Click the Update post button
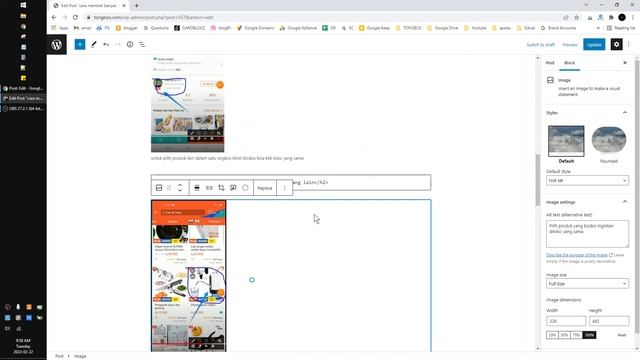This screenshot has width=640, height=360. 594,44
